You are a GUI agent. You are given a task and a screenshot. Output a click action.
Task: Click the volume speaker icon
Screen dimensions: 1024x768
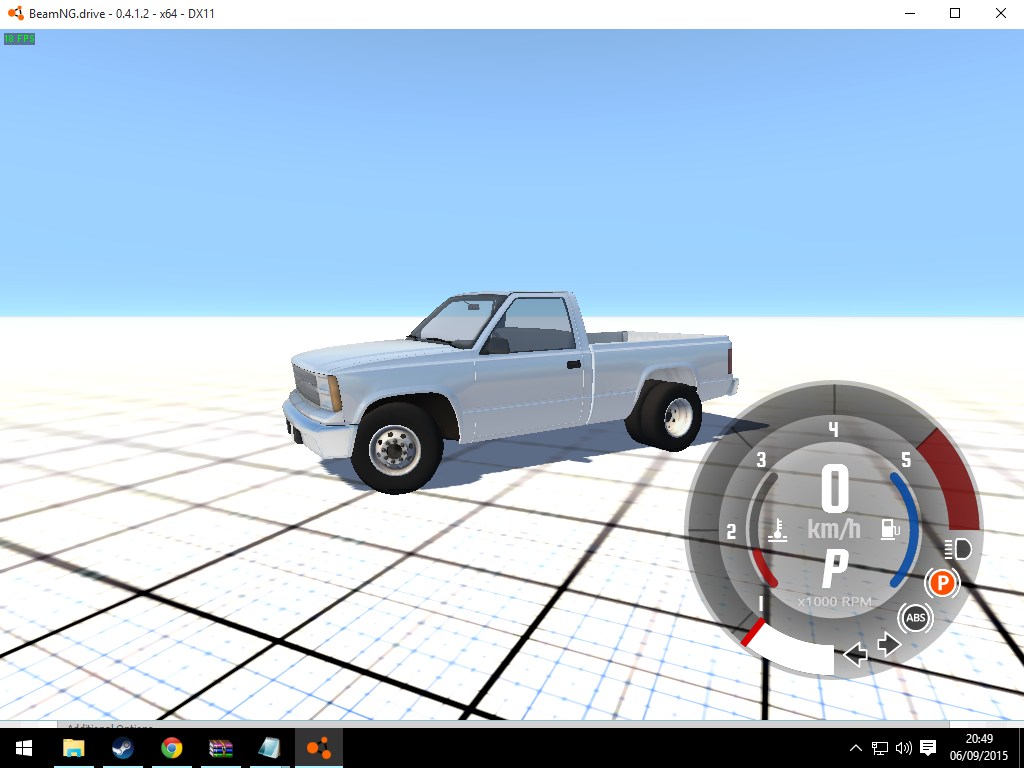pos(903,748)
